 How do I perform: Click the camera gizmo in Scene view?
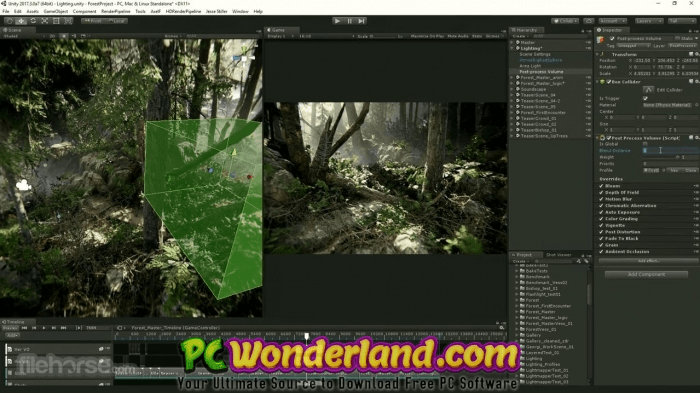[23, 185]
